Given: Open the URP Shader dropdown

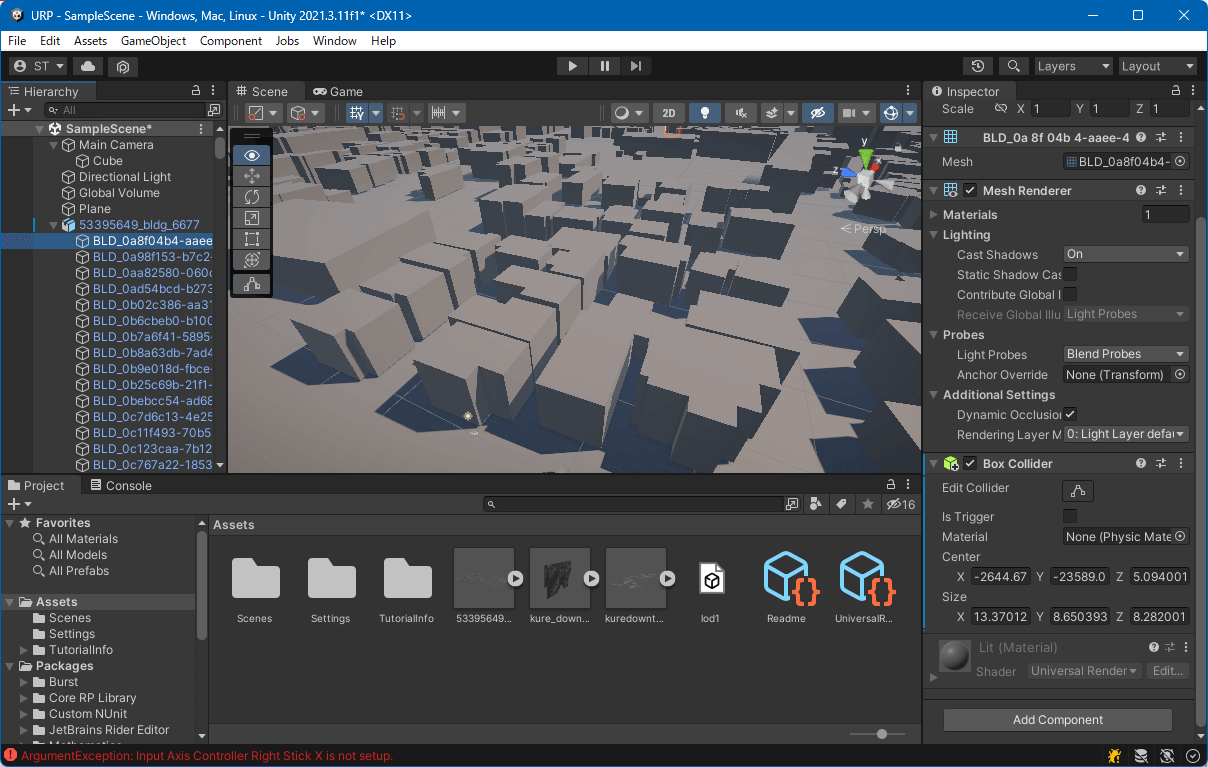Looking at the screenshot, I should point(1084,671).
